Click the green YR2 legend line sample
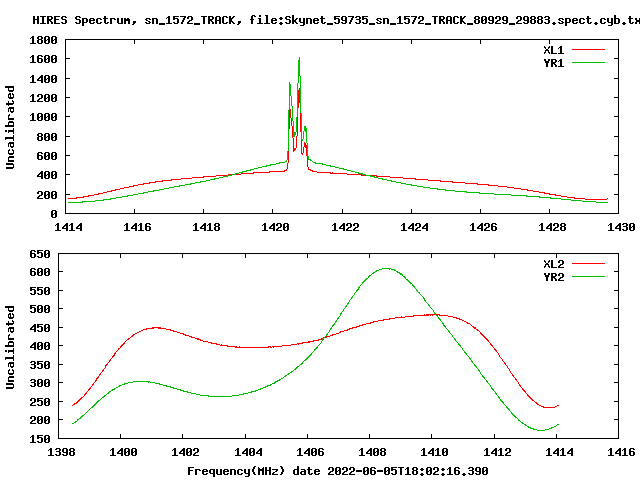 click(588, 277)
